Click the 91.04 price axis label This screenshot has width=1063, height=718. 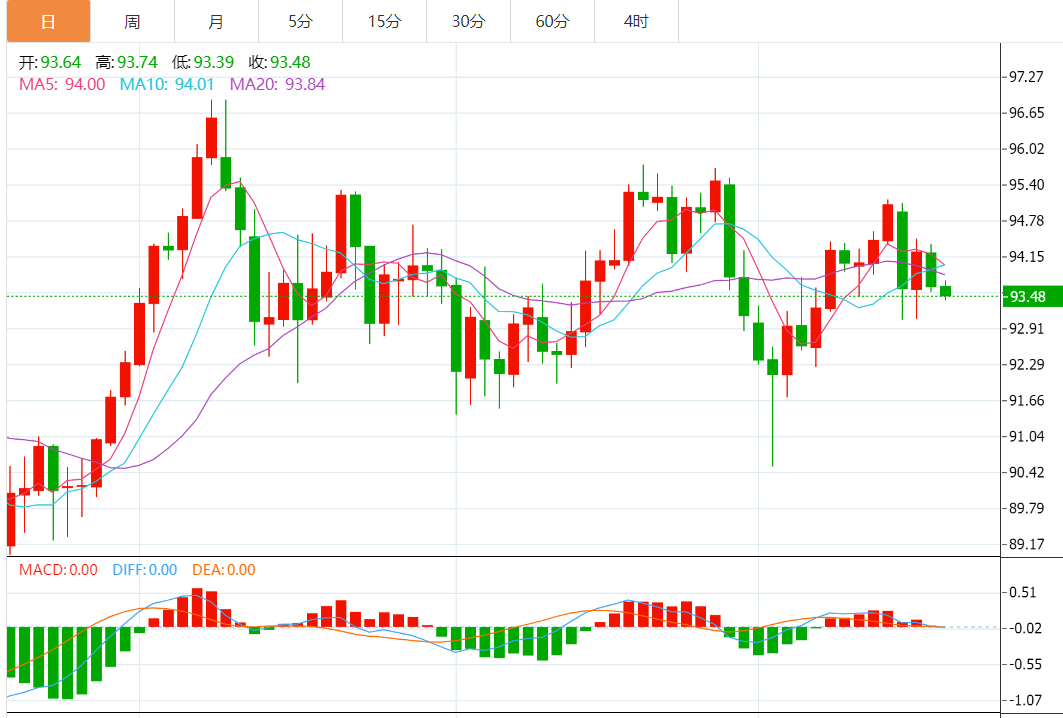[x=1026, y=436]
